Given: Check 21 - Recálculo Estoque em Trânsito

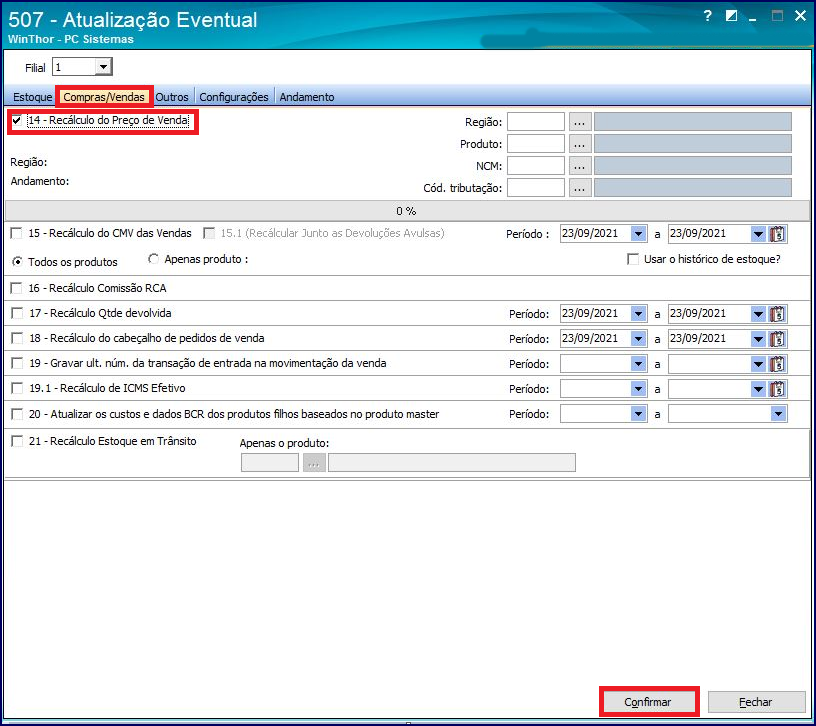Looking at the screenshot, I should pos(17,441).
